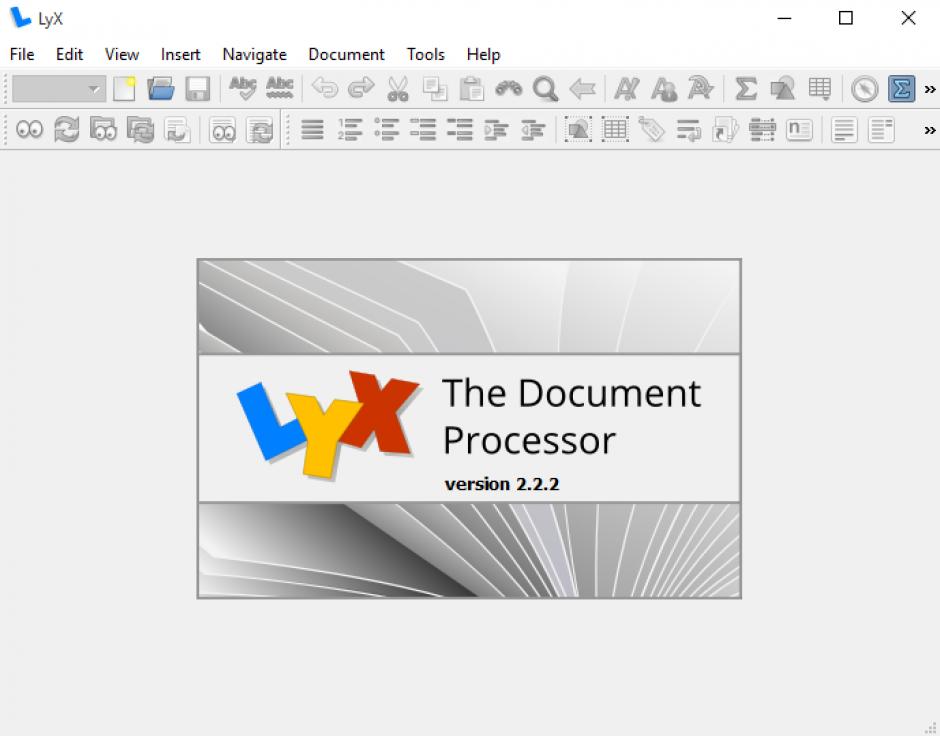Open the Document menu
Image resolution: width=940 pixels, height=736 pixels.
(346, 54)
